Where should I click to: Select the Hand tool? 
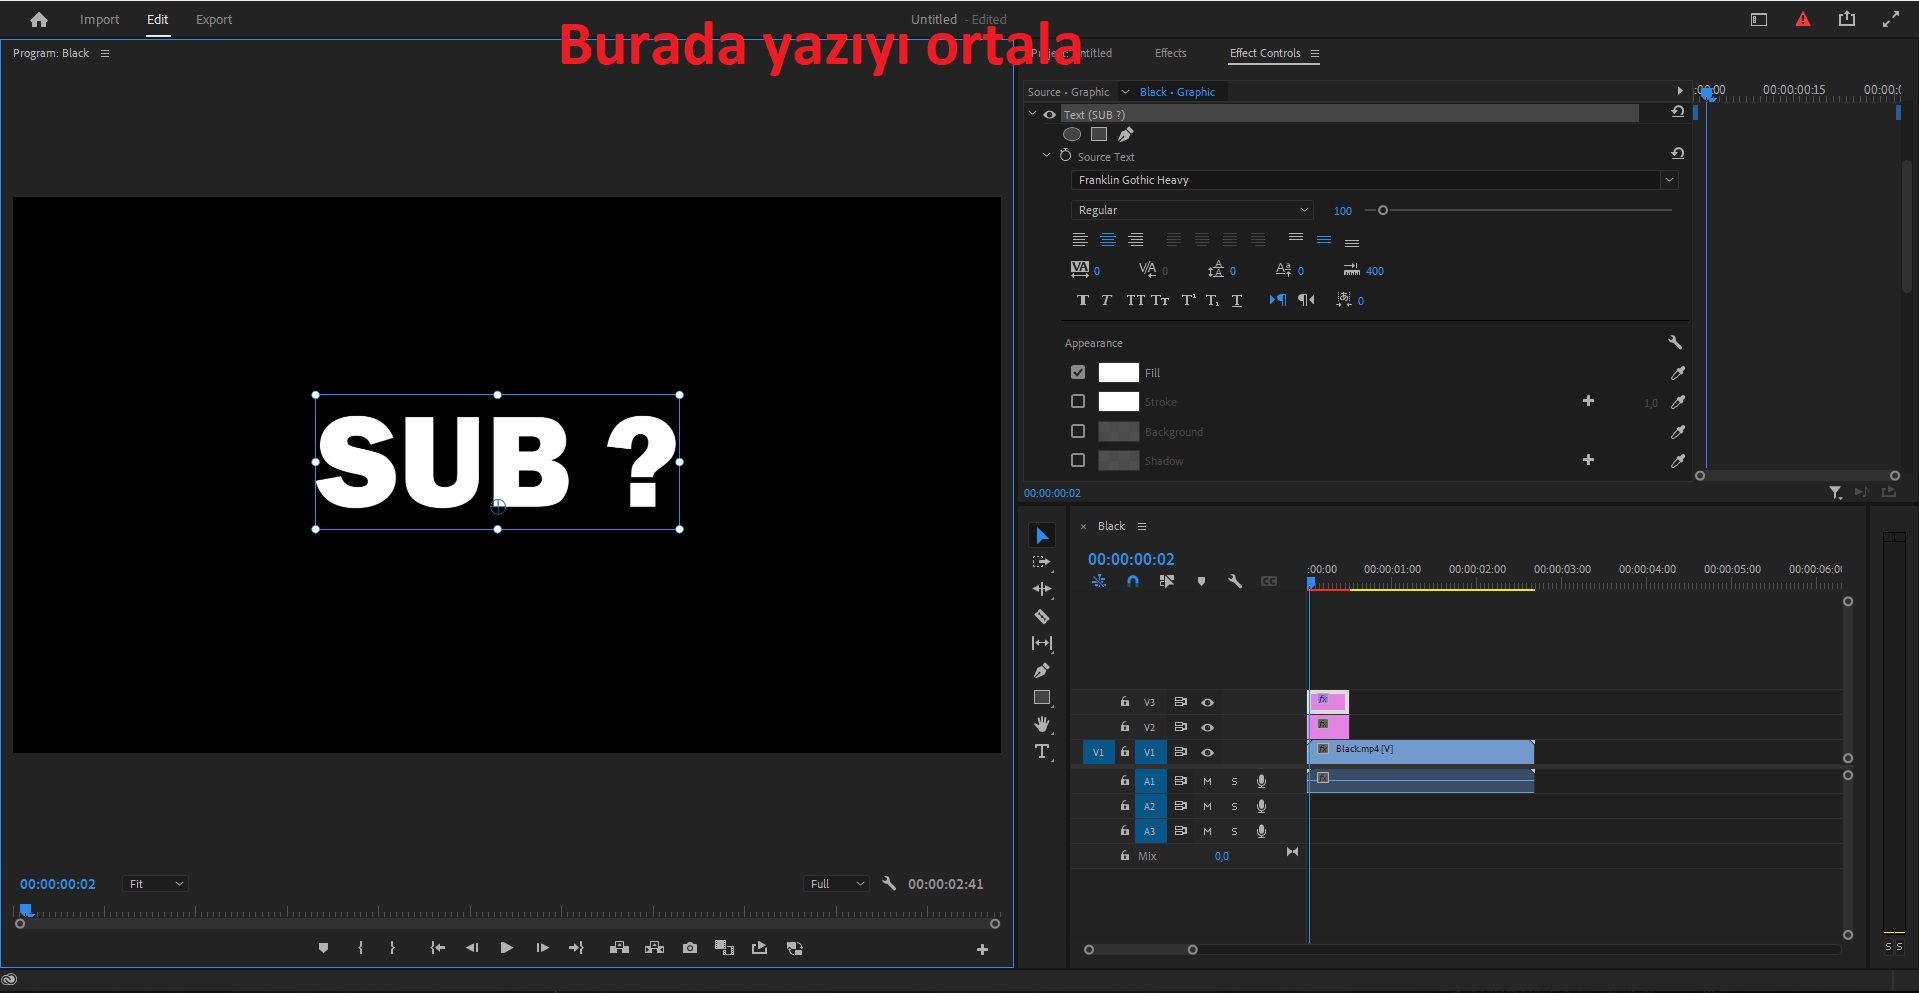coord(1043,725)
